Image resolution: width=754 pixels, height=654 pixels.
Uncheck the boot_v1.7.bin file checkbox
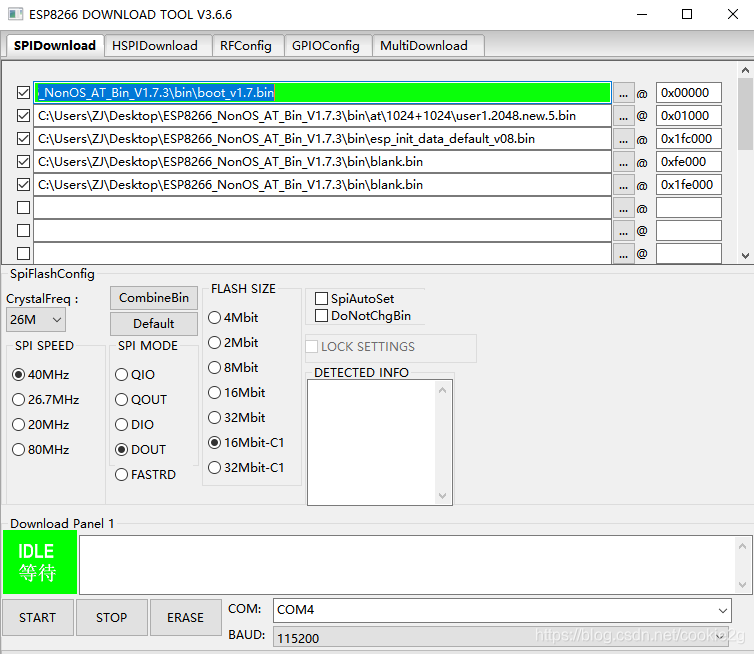23,92
